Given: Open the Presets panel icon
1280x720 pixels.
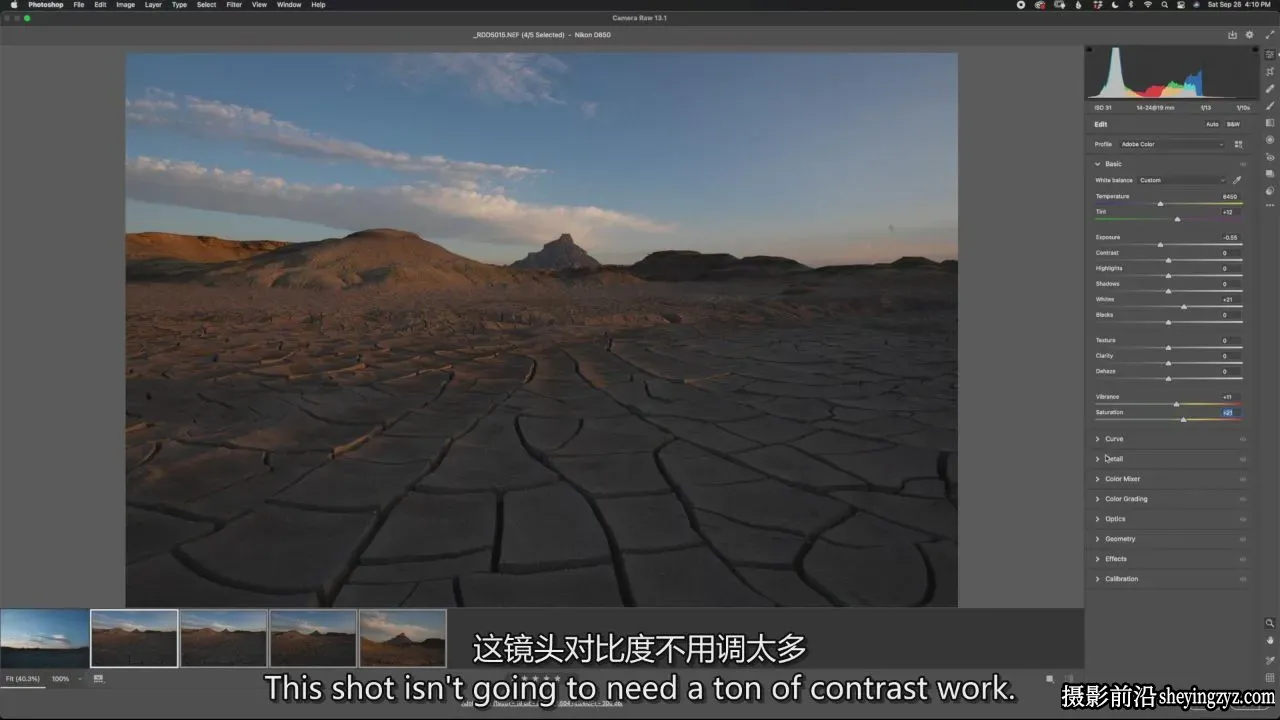Looking at the screenshot, I should [1270, 190].
